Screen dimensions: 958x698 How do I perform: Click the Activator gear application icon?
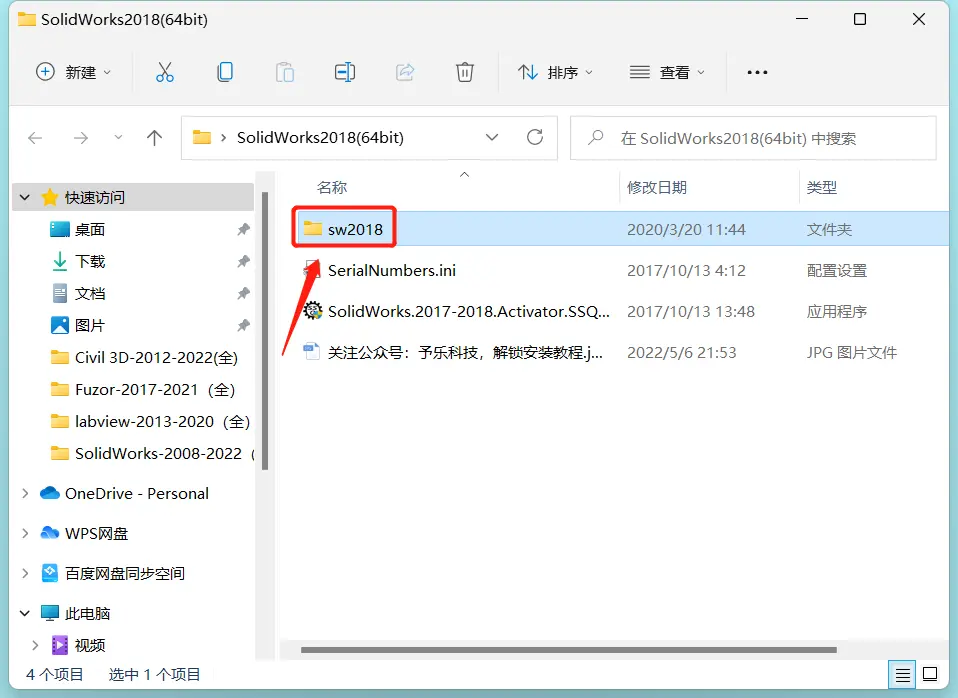[x=313, y=311]
